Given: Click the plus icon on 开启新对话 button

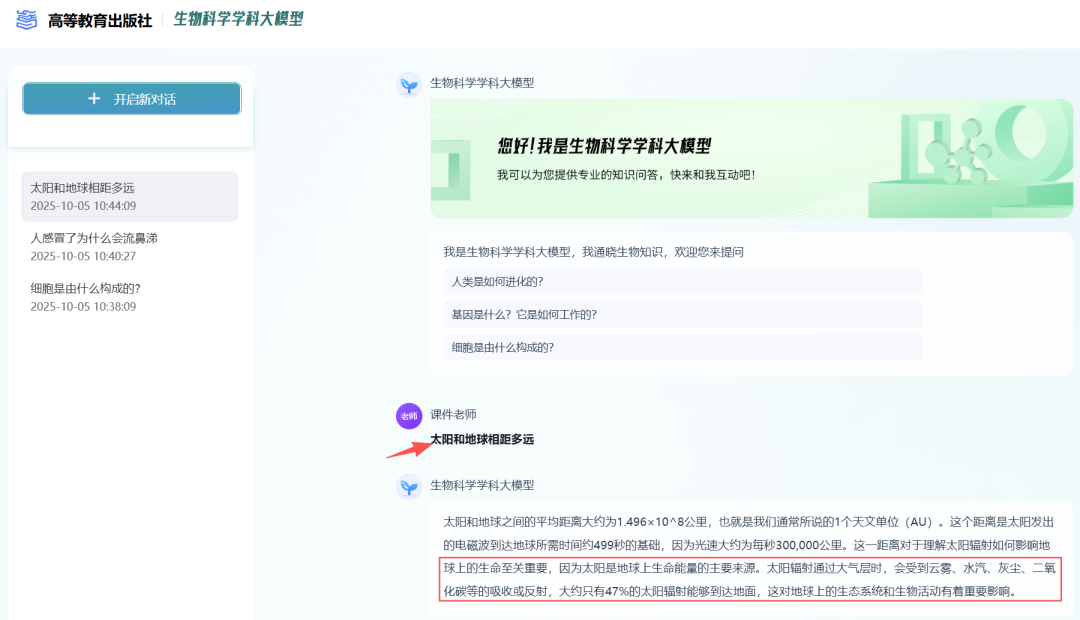Looking at the screenshot, I should (94, 98).
